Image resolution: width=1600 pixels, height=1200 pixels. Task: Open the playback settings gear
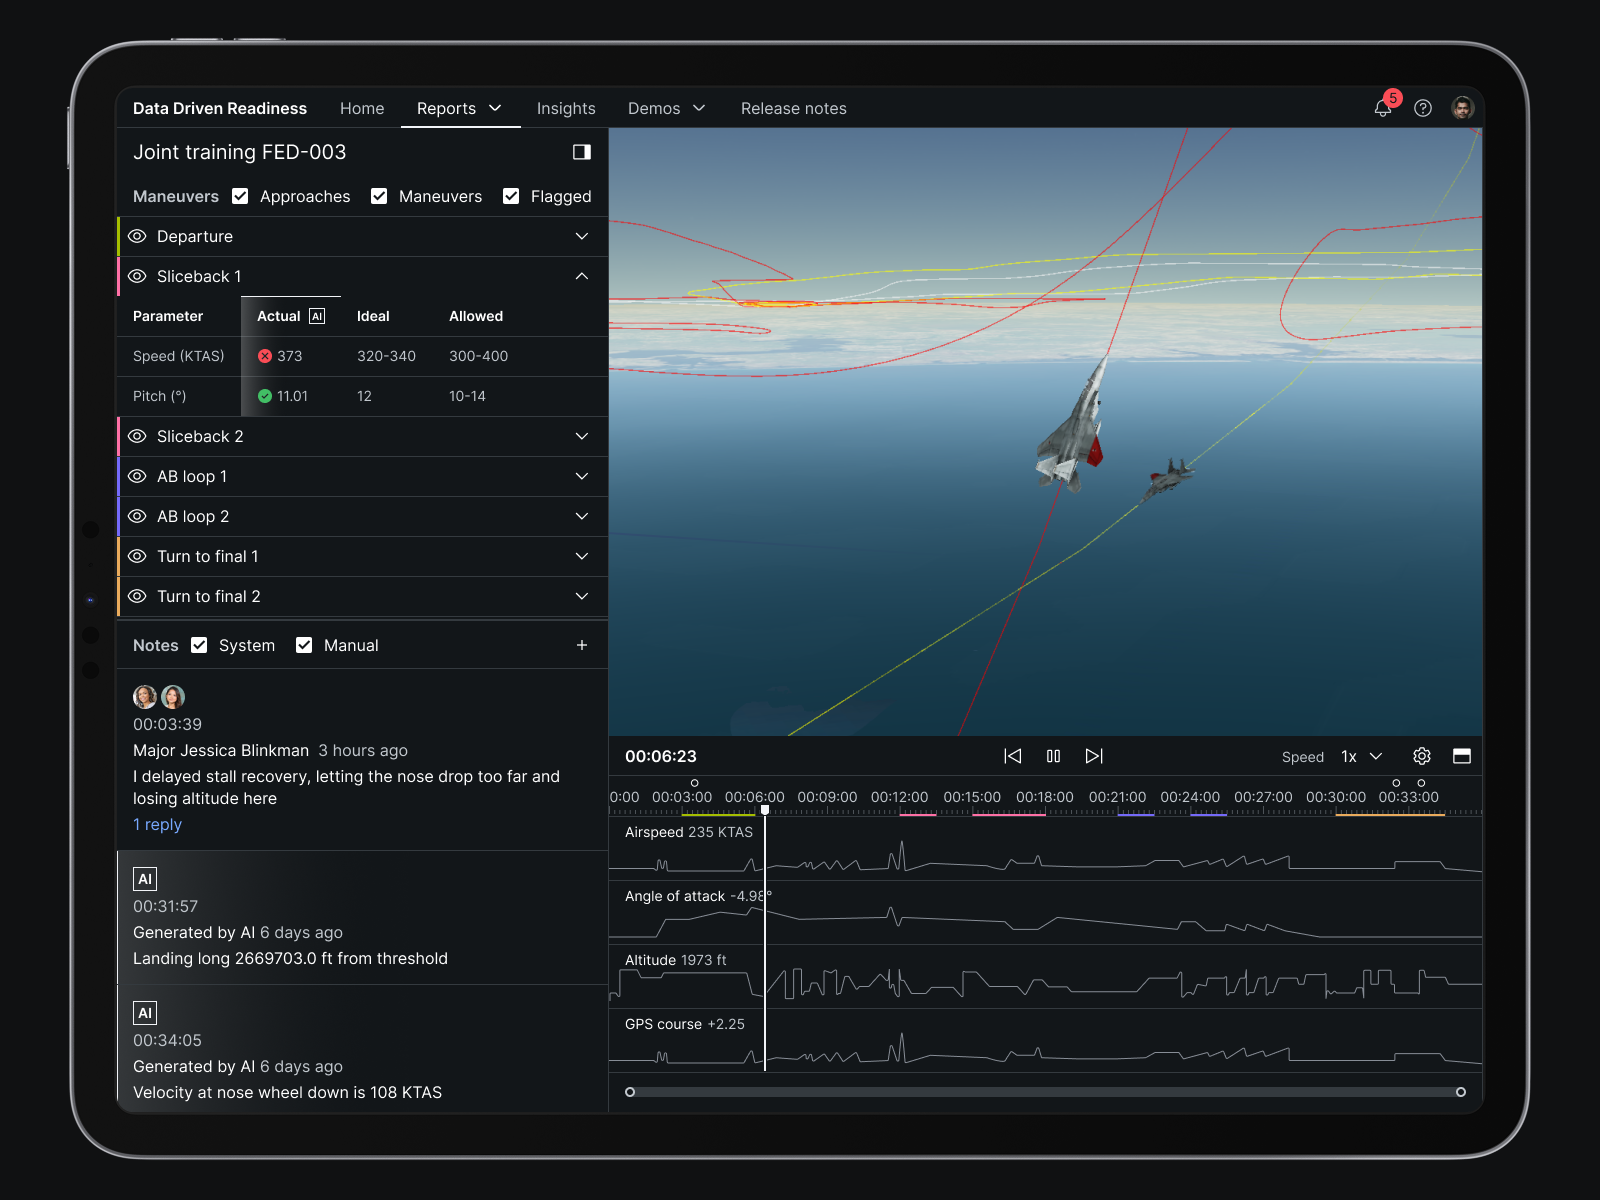(1421, 757)
